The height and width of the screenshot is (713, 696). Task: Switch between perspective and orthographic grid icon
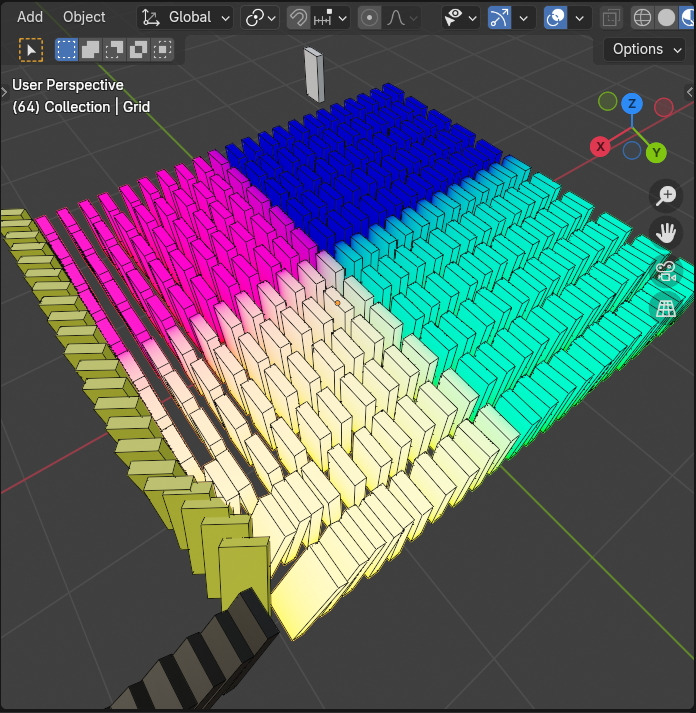[666, 309]
